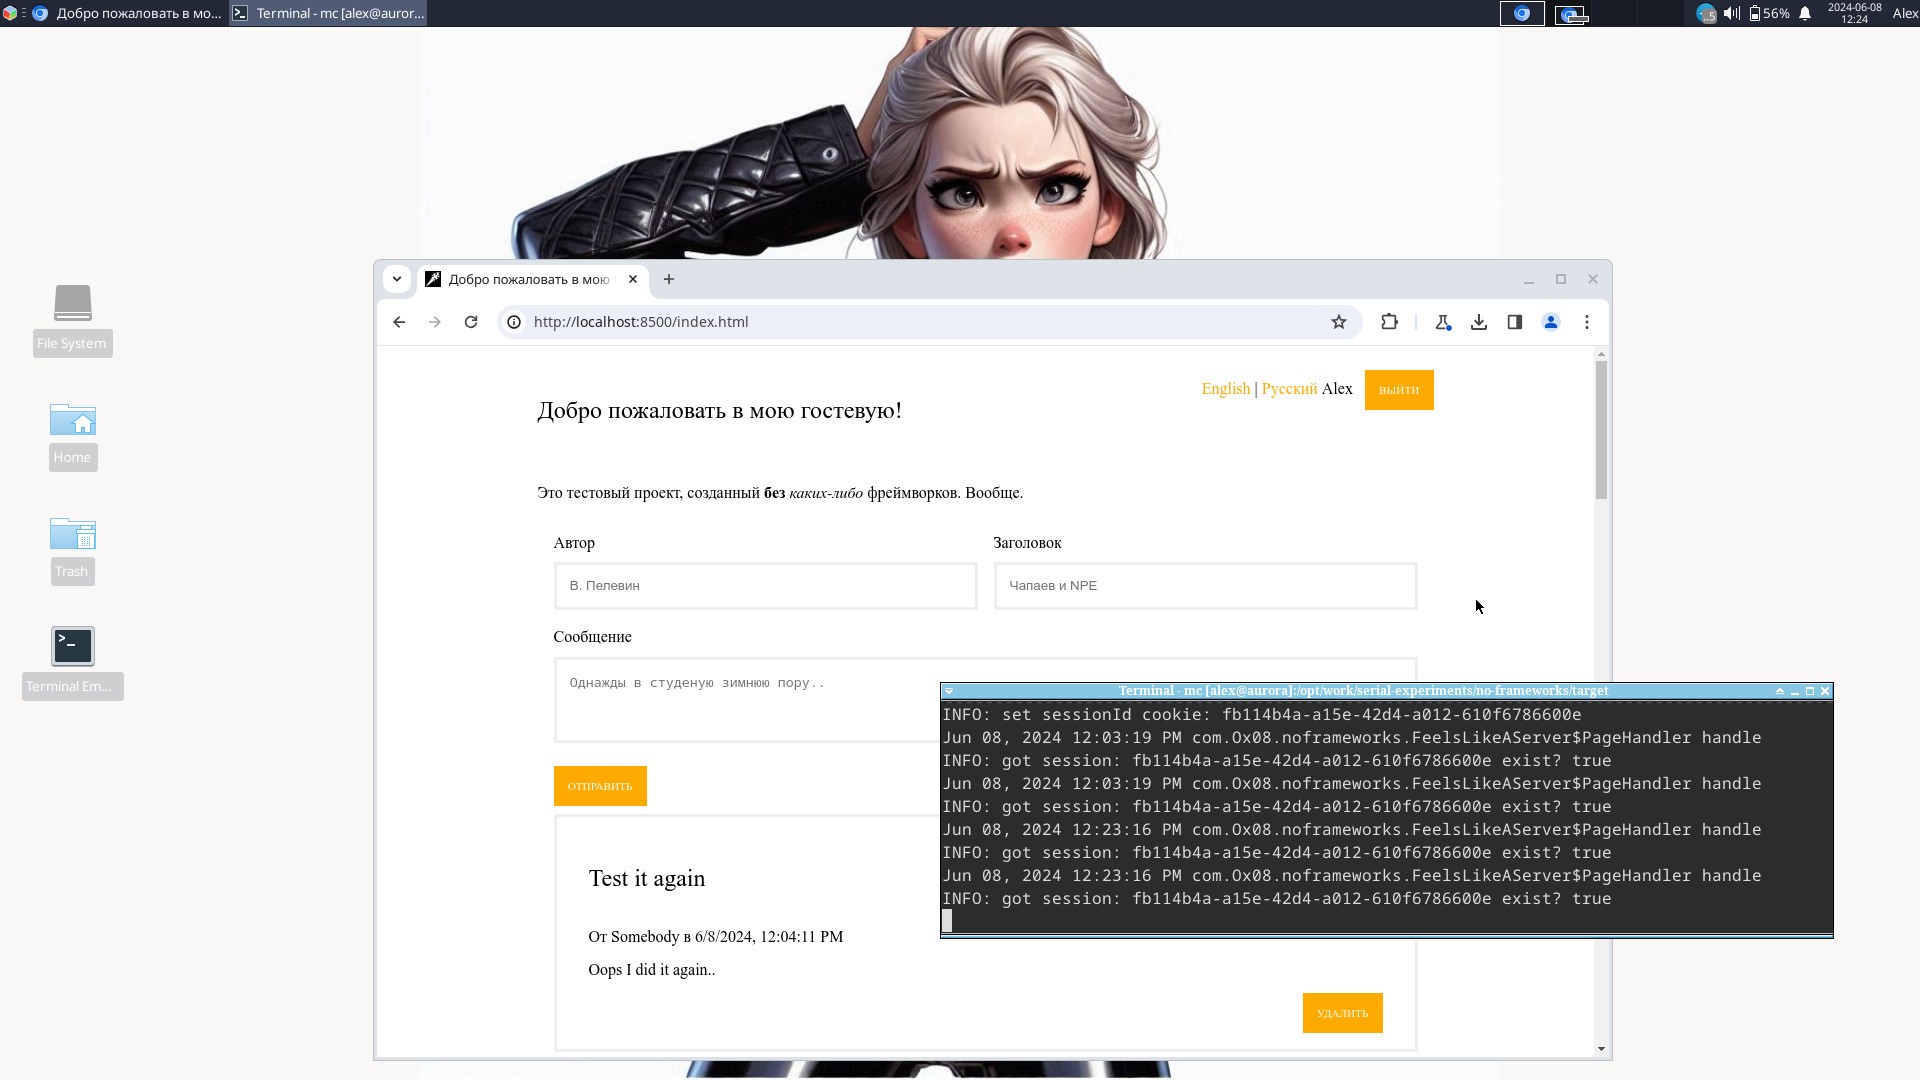Viewport: 1920px width, 1080px height.
Task: Select the guestbook tab in Chrome
Action: (x=530, y=279)
